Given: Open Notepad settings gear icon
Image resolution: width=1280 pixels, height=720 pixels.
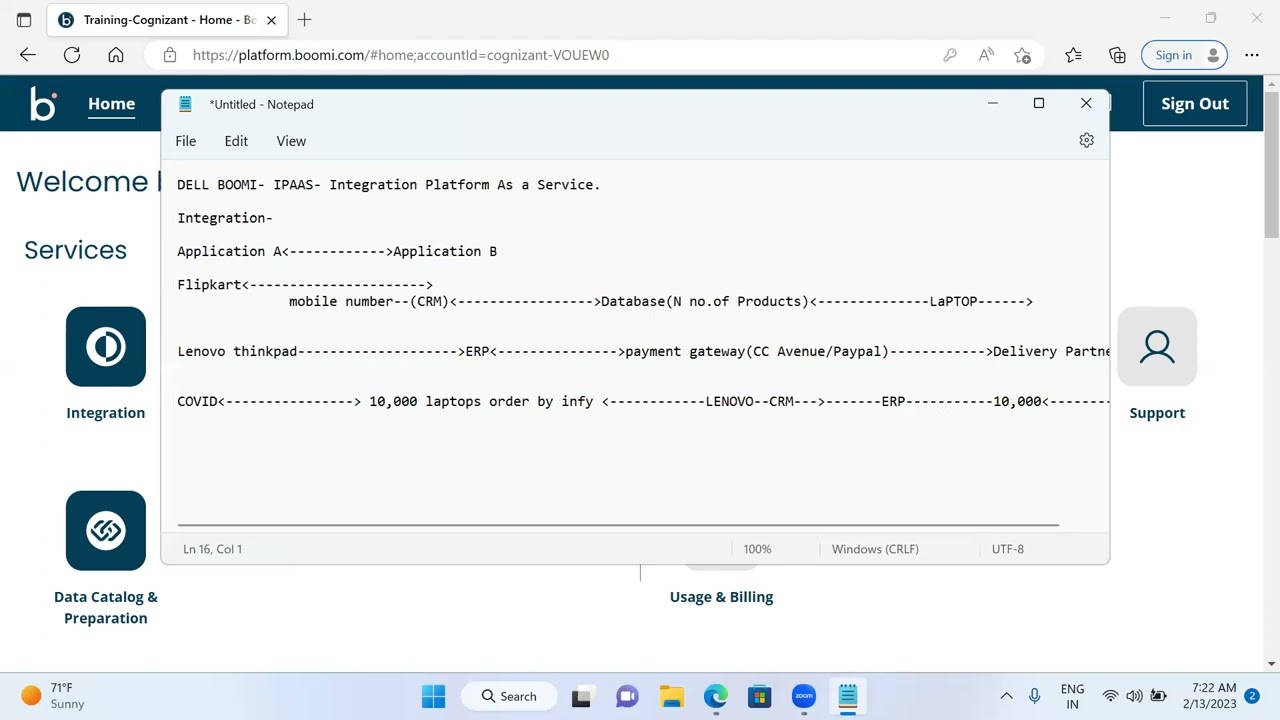Looking at the screenshot, I should pyautogui.click(x=1087, y=141).
